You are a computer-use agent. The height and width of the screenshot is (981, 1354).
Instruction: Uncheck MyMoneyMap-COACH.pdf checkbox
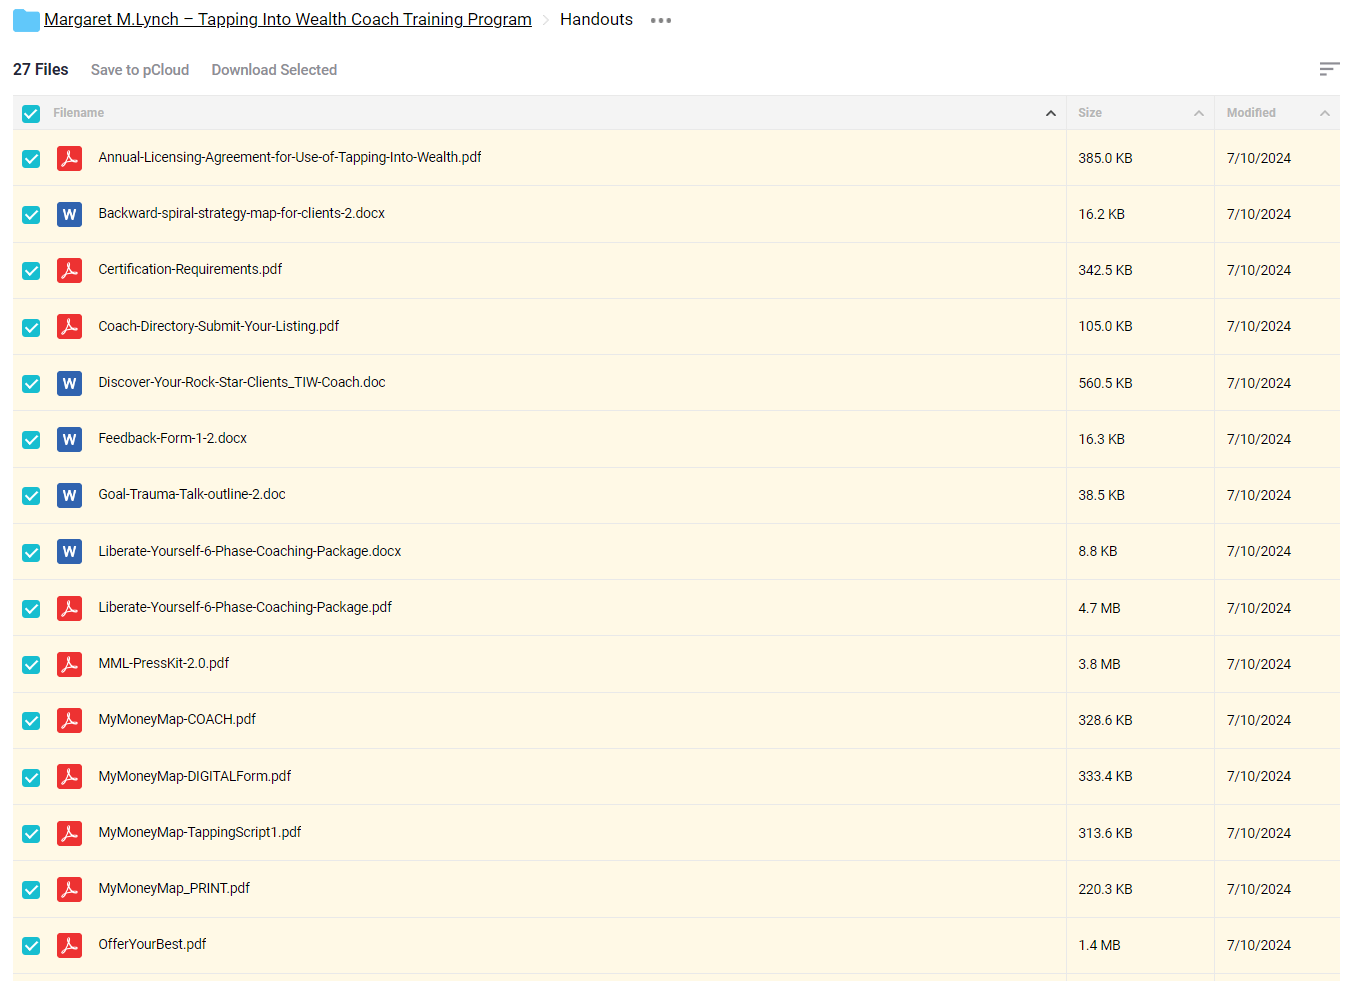(x=31, y=720)
